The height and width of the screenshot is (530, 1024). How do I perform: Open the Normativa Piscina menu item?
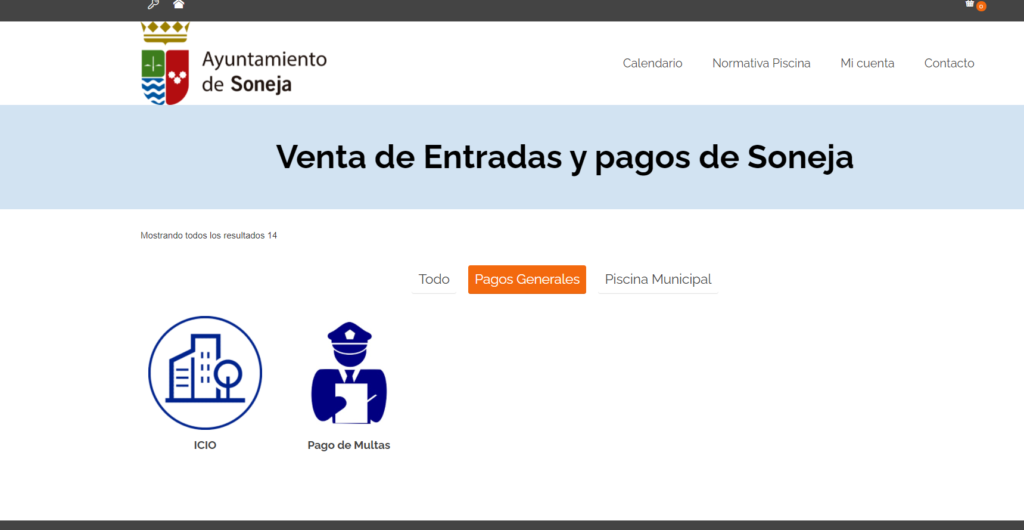tap(761, 63)
